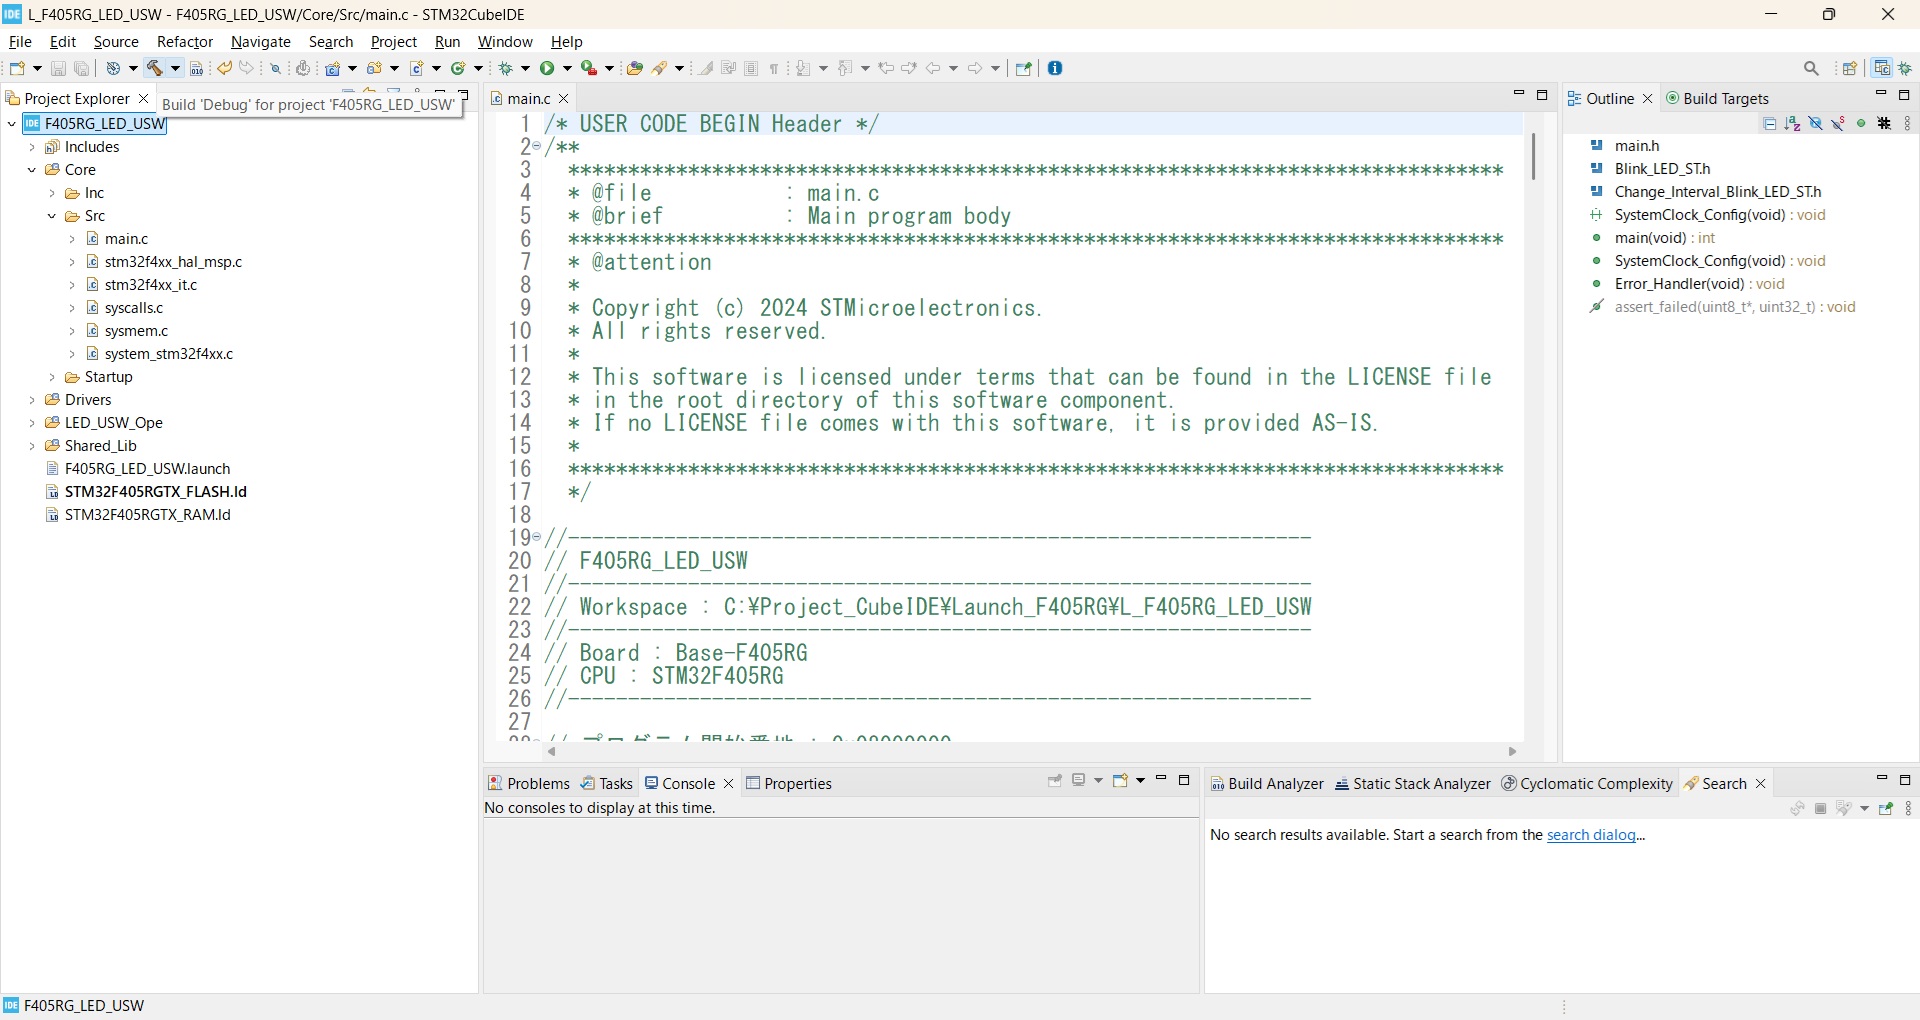
Task: Switch to the Problems tab
Action: [529, 783]
